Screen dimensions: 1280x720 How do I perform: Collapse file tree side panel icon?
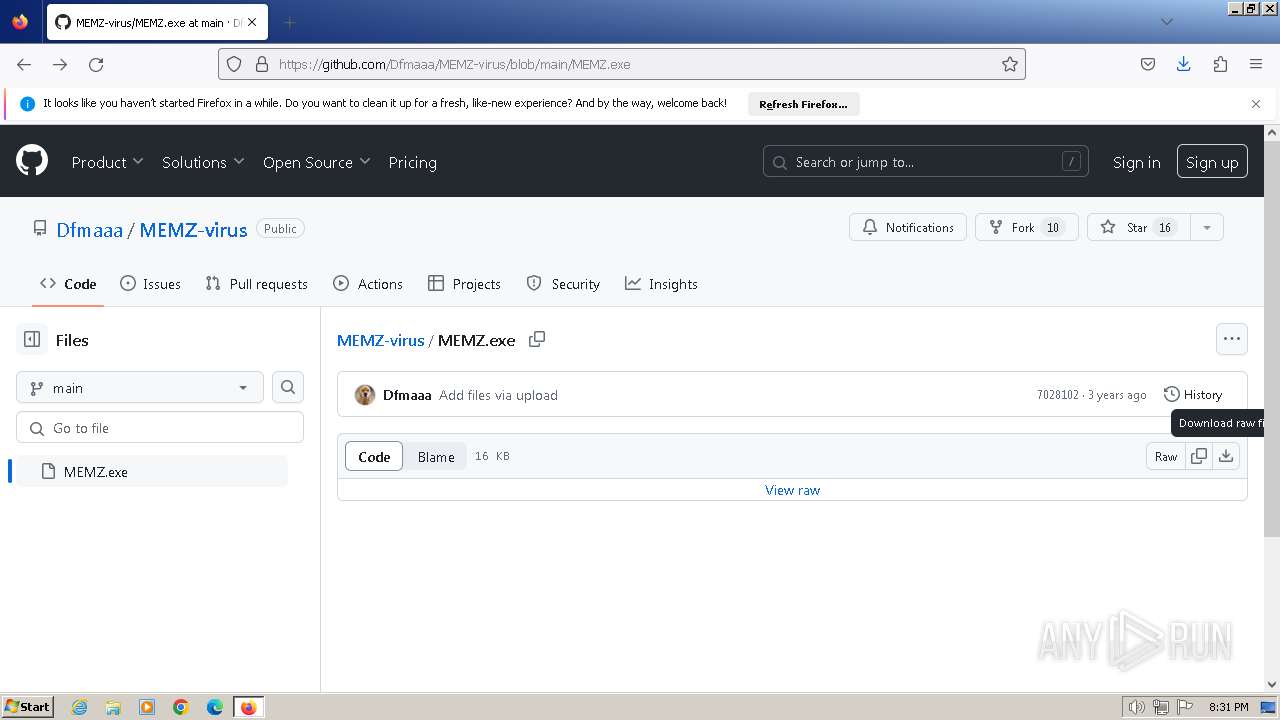point(32,340)
